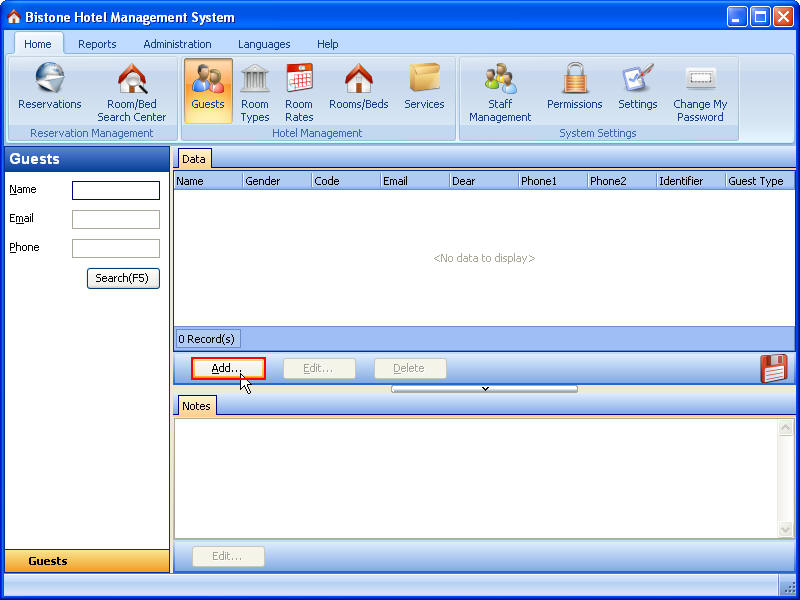
Task: Collapse panel using splitter chevron arrow
Action: pyautogui.click(x=484, y=389)
